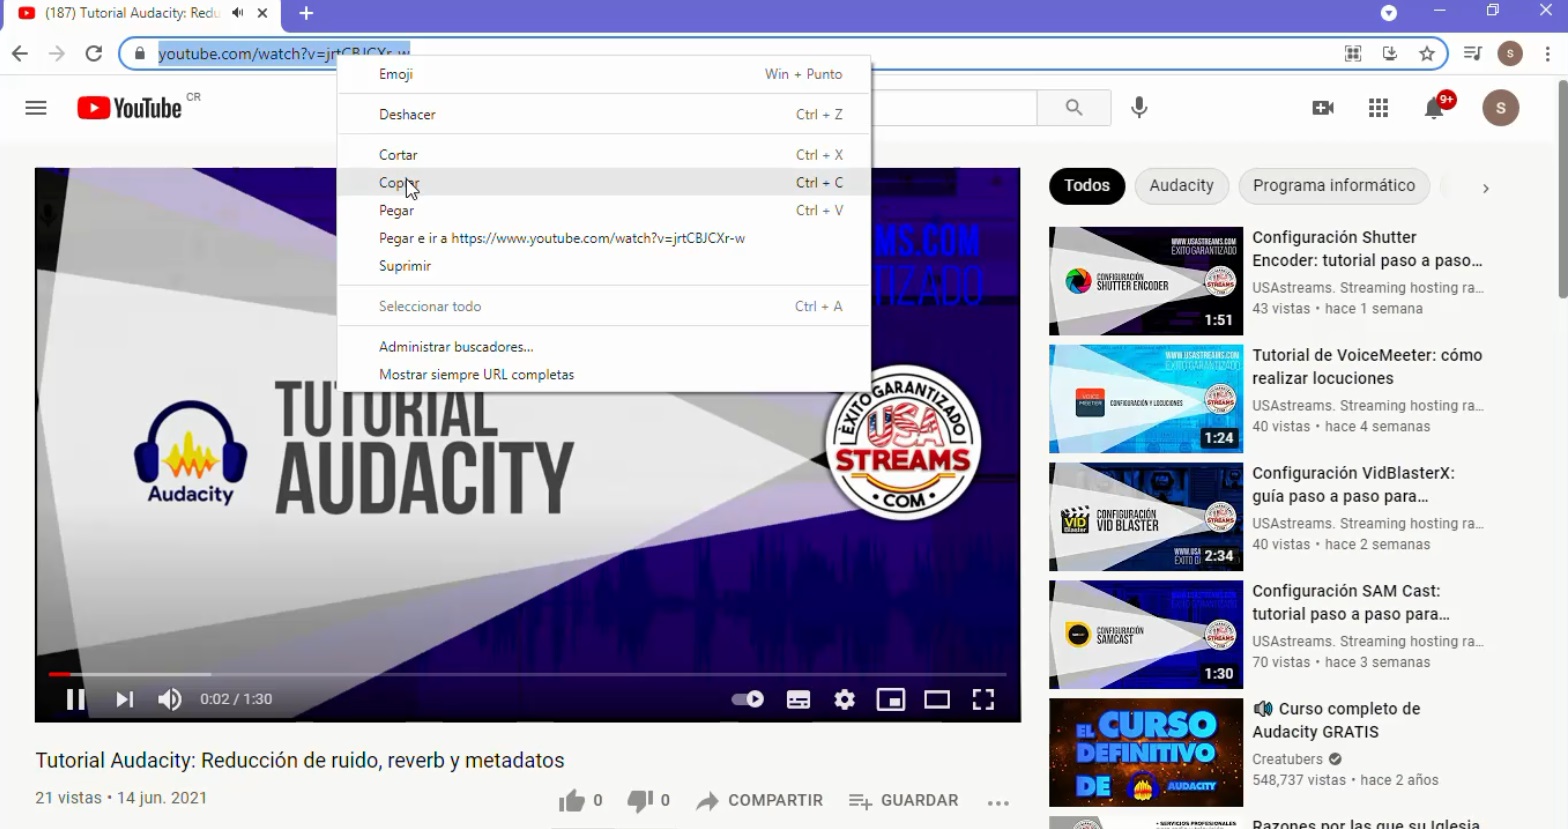Screen dimensions: 1568x829
Task: Enable miniplayer mode
Action: point(890,699)
